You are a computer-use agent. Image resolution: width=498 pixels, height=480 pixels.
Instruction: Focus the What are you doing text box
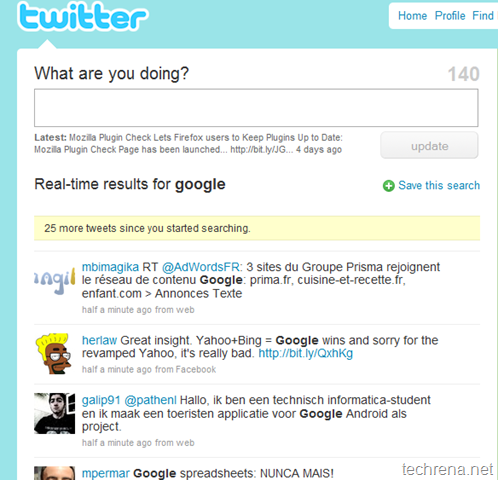256,108
